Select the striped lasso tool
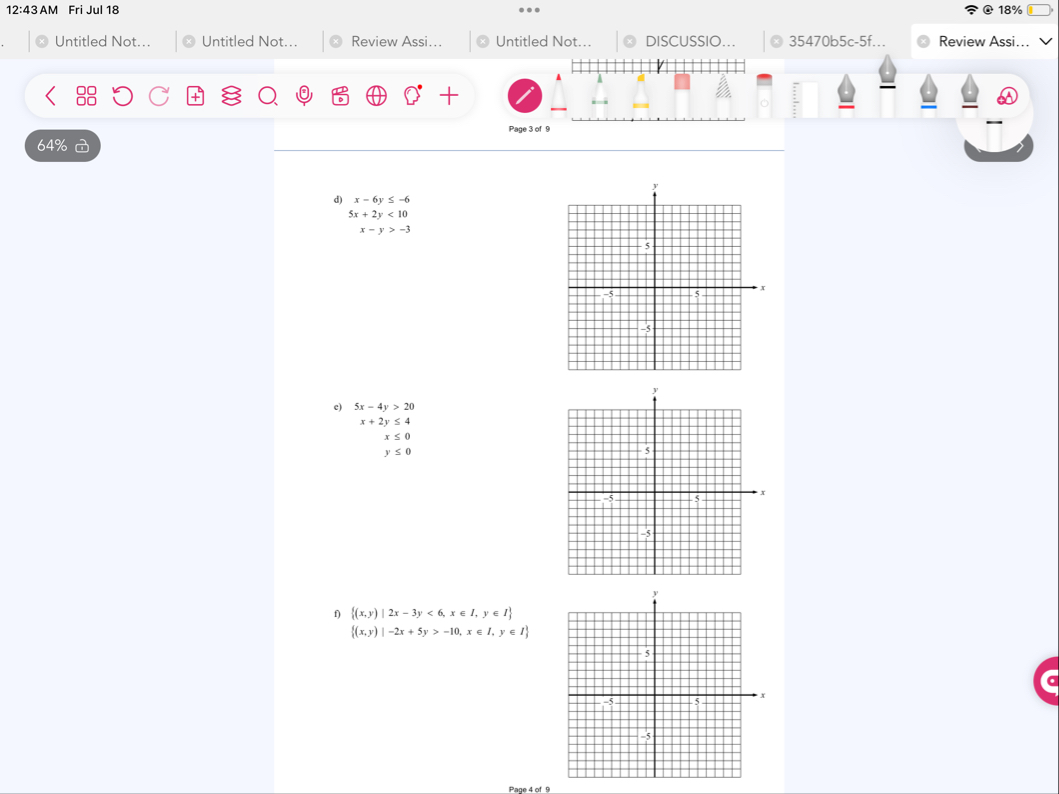The width and height of the screenshot is (1059, 794). coord(723,95)
